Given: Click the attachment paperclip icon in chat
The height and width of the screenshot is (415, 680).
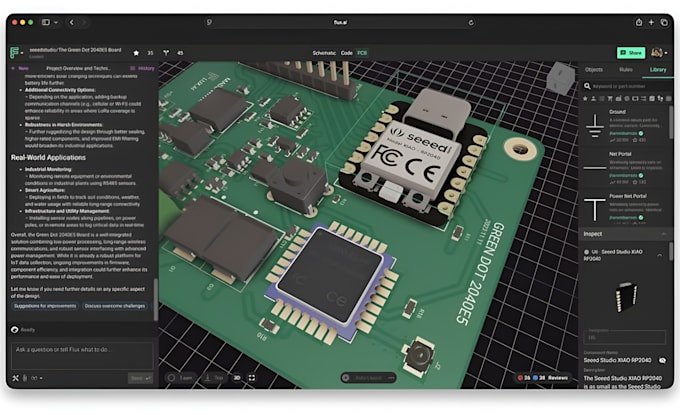Looking at the screenshot, I should 25,379.
